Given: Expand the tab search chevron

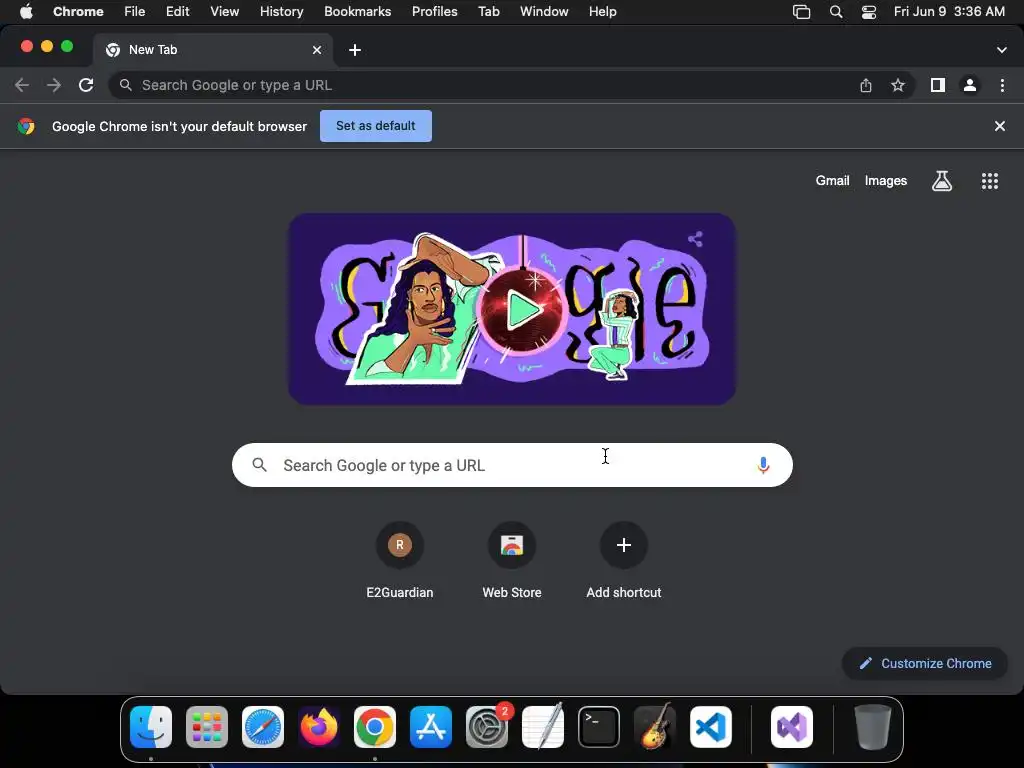Looking at the screenshot, I should click(1002, 50).
